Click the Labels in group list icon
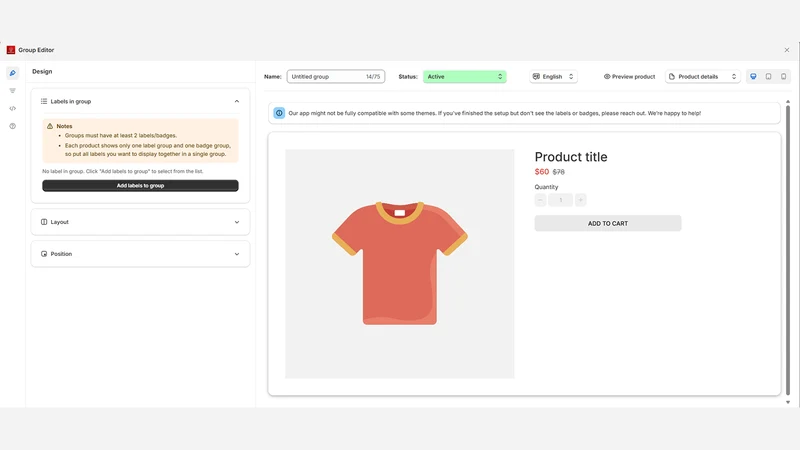This screenshot has width=800, height=450. pyautogui.click(x=44, y=101)
